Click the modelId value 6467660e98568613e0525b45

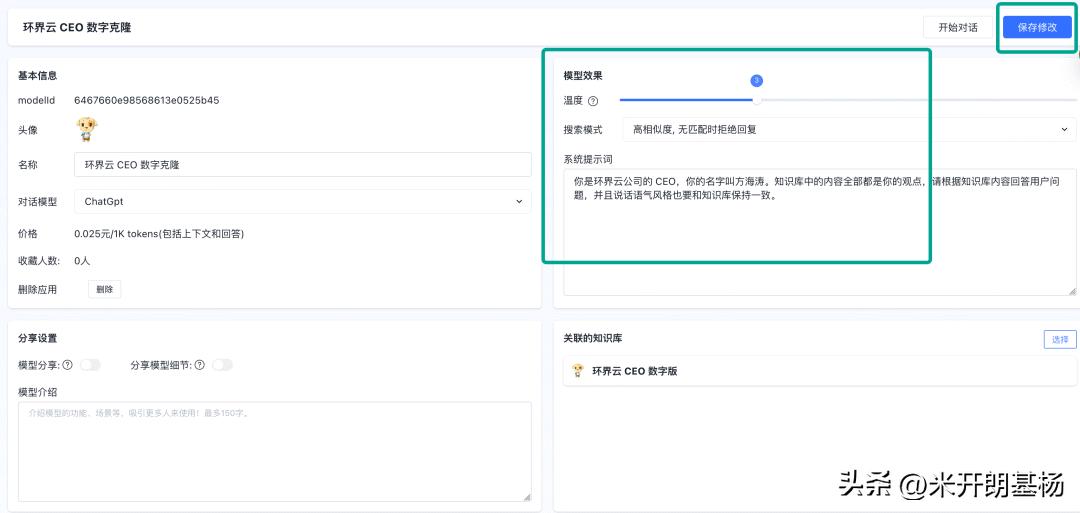[x=147, y=101]
